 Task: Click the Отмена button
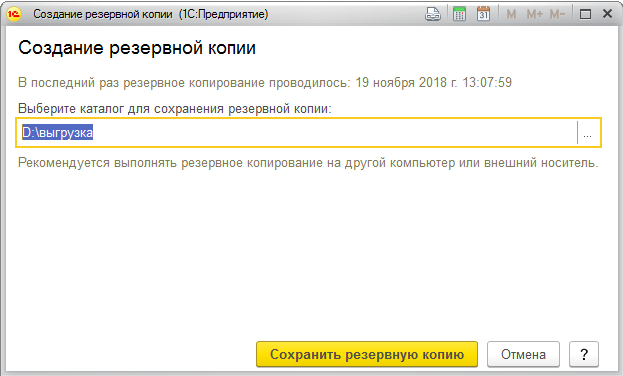coord(523,354)
